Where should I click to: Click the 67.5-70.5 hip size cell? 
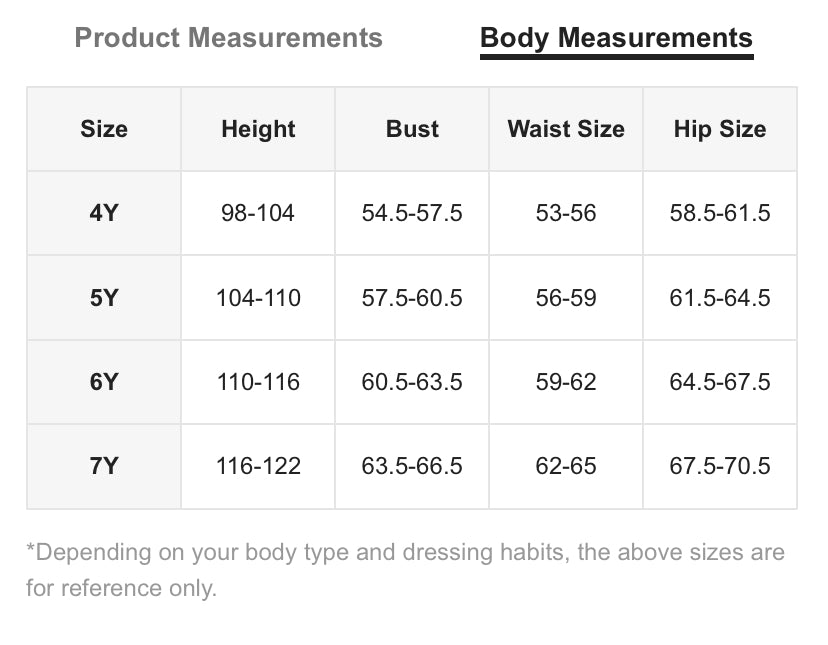pos(720,466)
